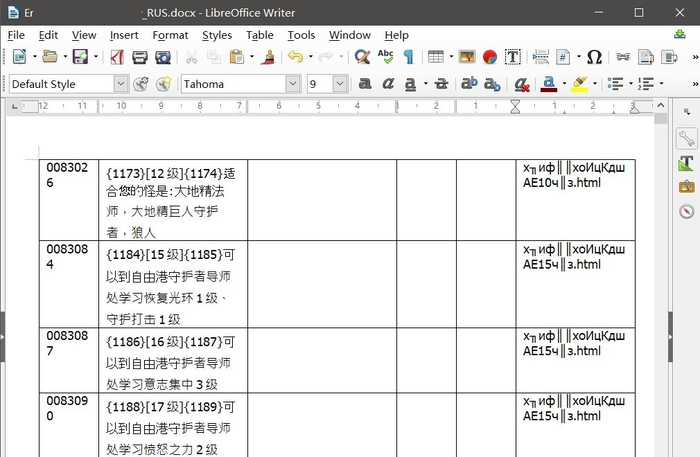Viewport: 700px width, 457px height.
Task: Toggle italic text formatting
Action: [x=387, y=84]
